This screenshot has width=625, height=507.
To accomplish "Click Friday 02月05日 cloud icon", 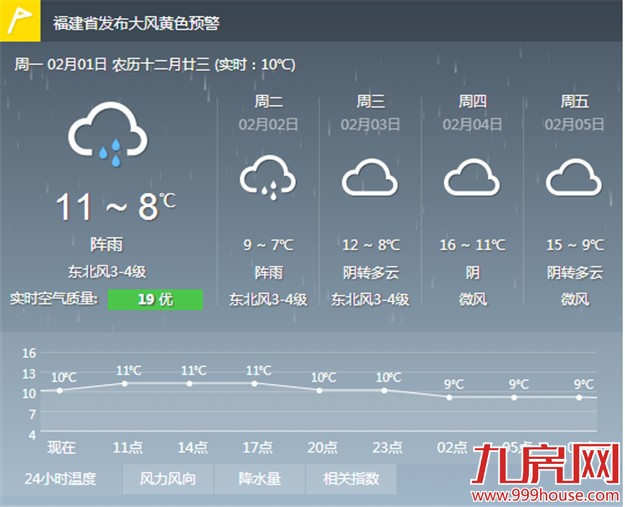I will tap(574, 177).
